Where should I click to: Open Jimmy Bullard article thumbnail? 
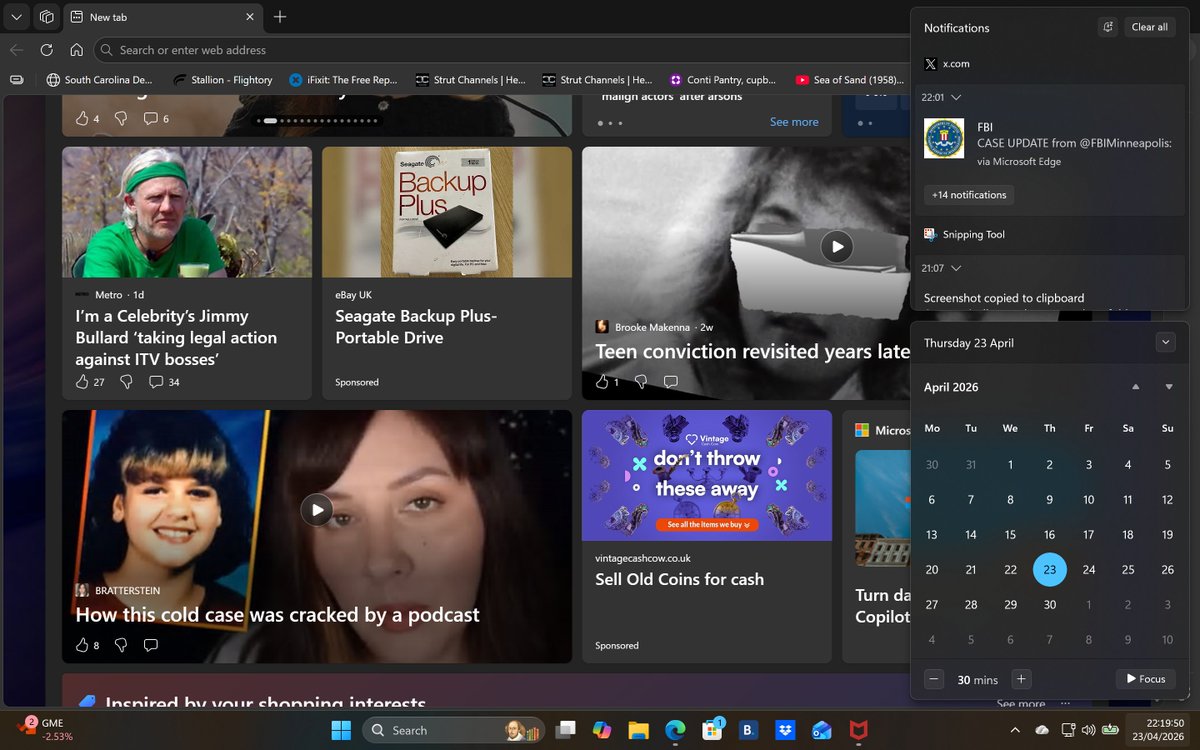[187, 212]
